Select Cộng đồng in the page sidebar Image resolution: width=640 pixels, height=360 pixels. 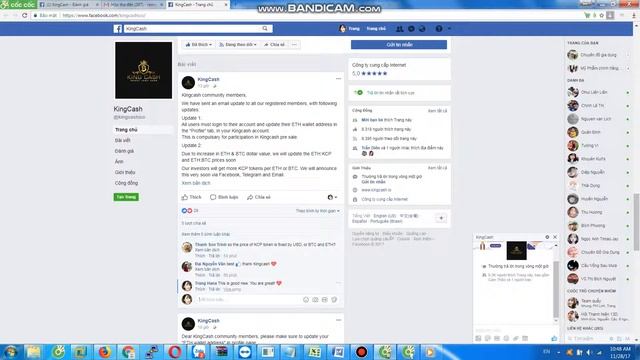click(x=126, y=183)
